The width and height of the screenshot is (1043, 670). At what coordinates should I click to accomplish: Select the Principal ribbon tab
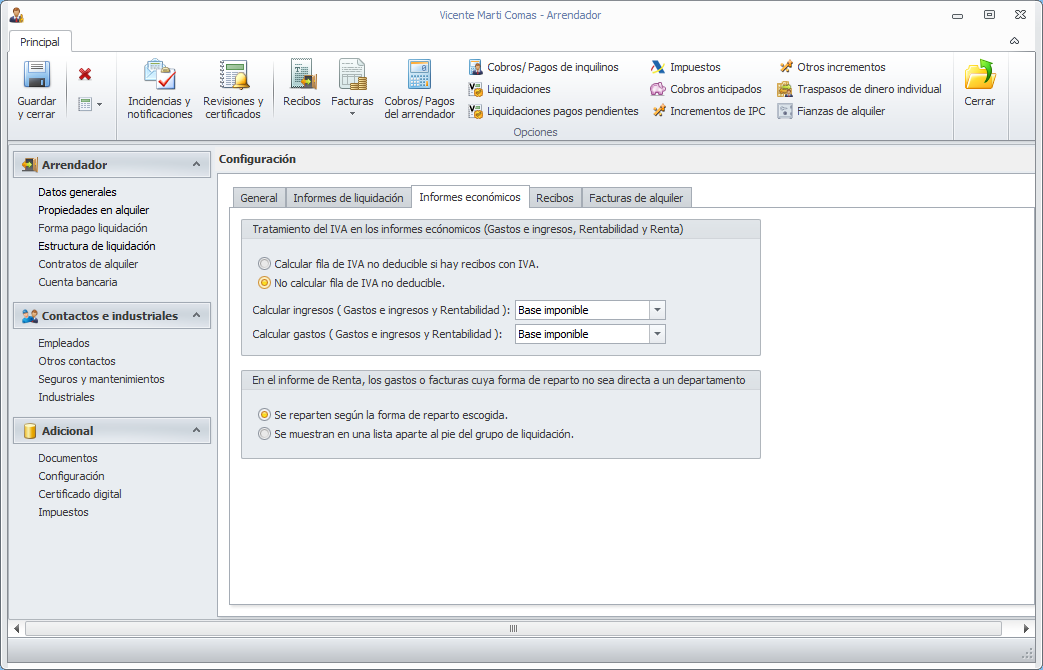point(40,42)
